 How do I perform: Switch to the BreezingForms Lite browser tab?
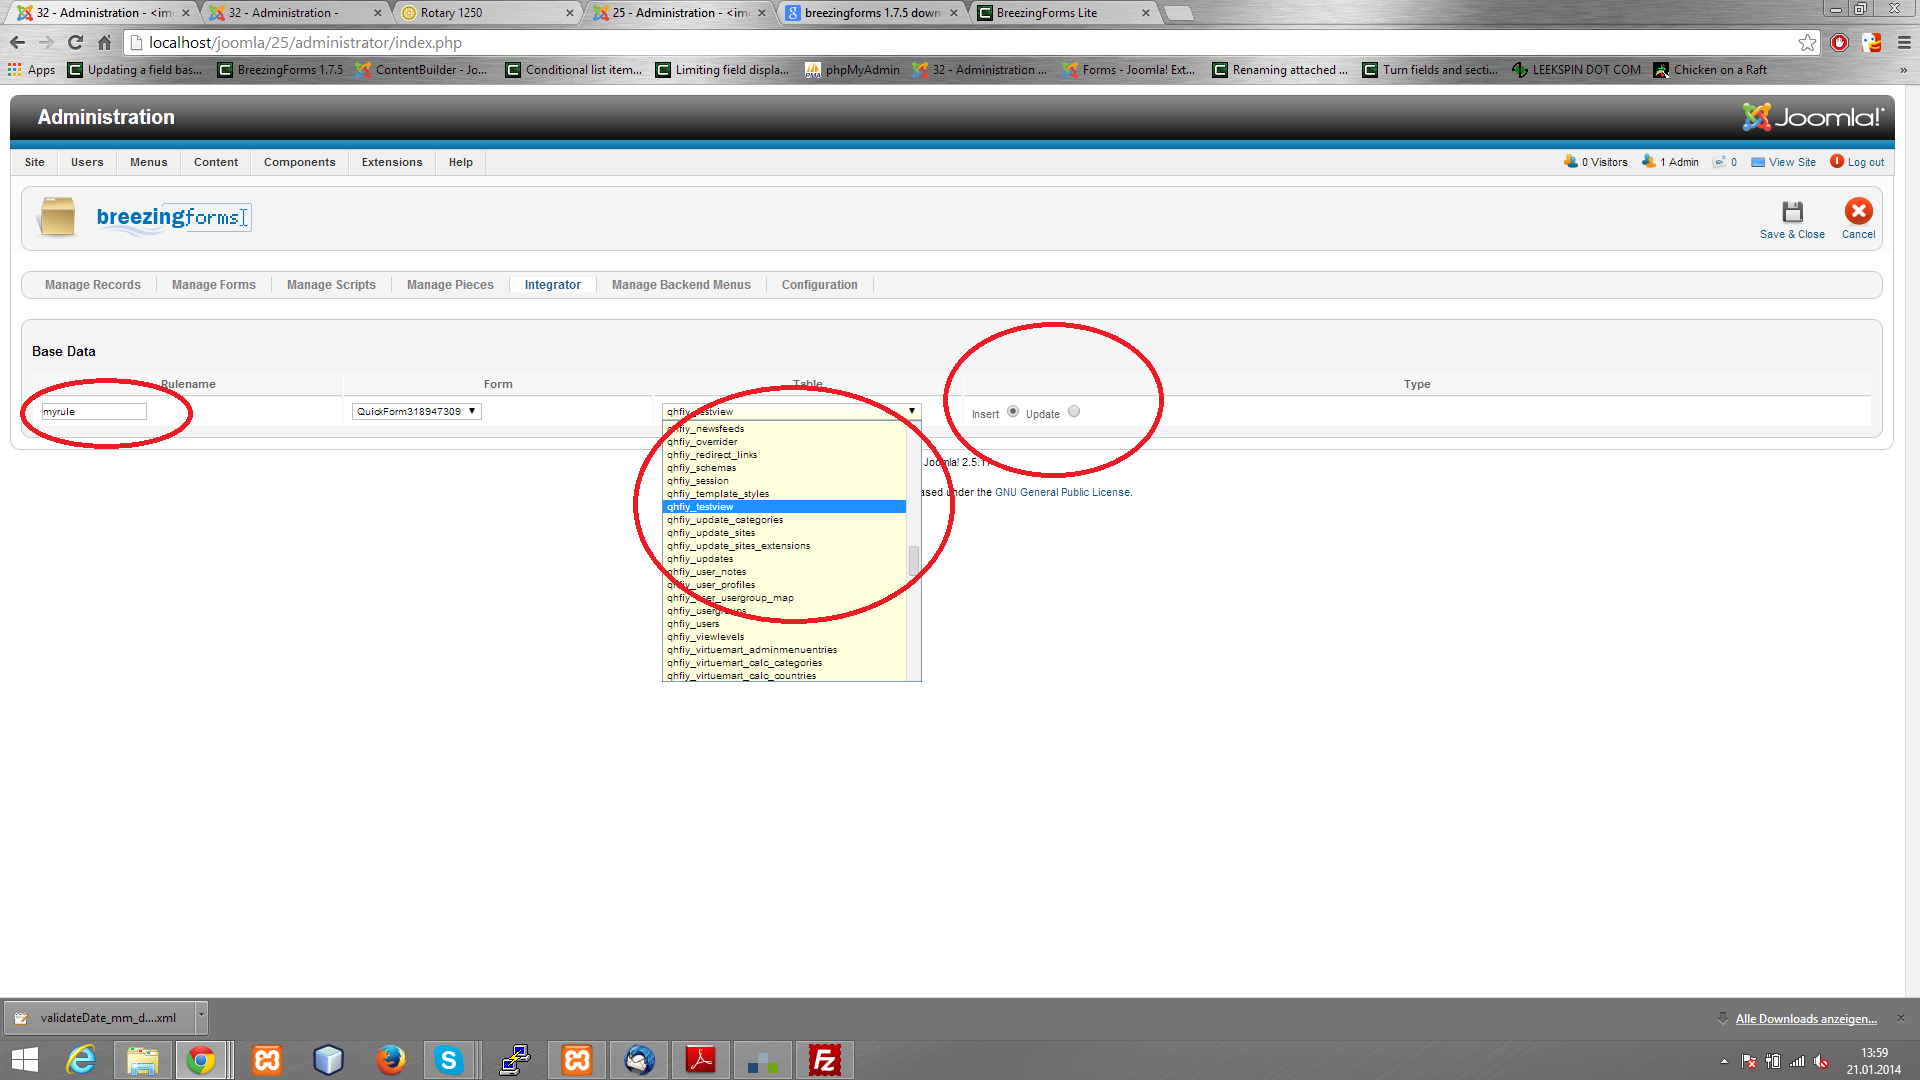pos(1062,13)
